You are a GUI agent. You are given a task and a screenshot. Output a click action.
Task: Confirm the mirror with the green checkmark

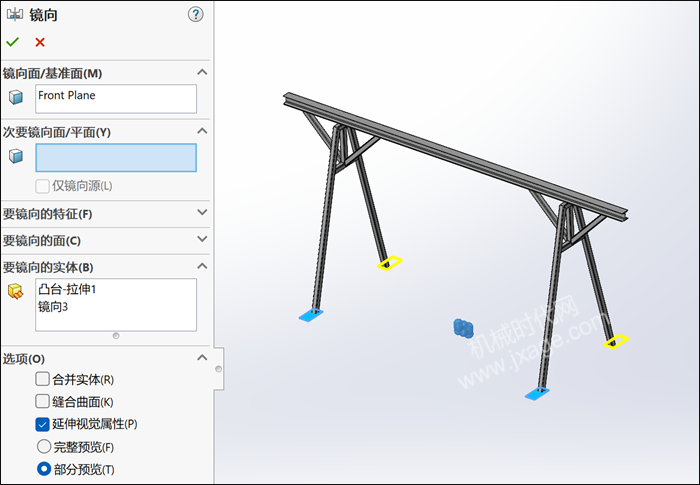click(12, 42)
